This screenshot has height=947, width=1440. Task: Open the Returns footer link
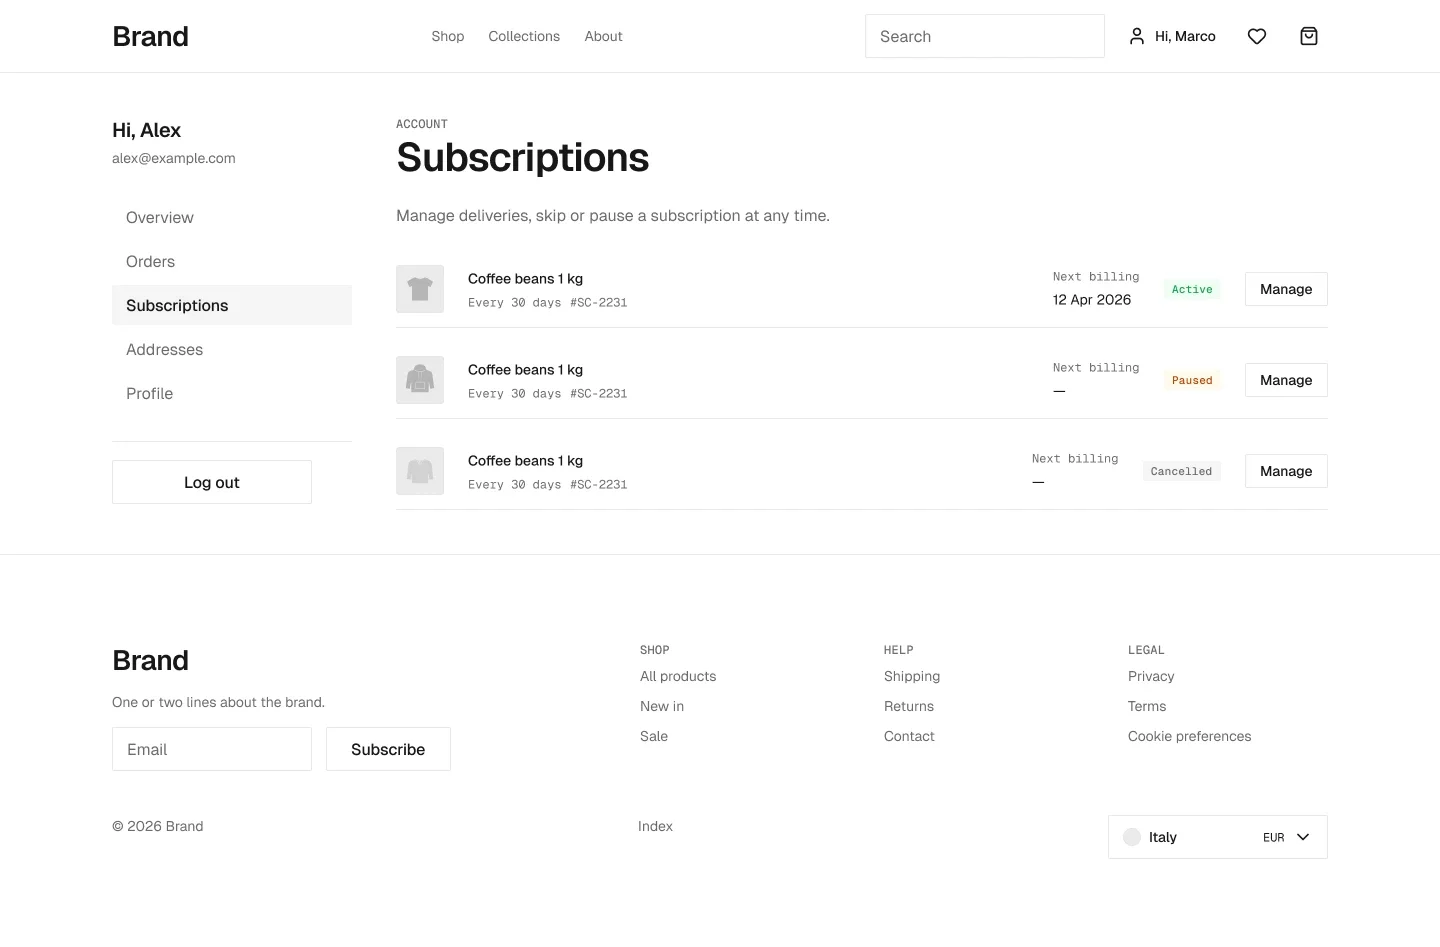pyautogui.click(x=909, y=706)
